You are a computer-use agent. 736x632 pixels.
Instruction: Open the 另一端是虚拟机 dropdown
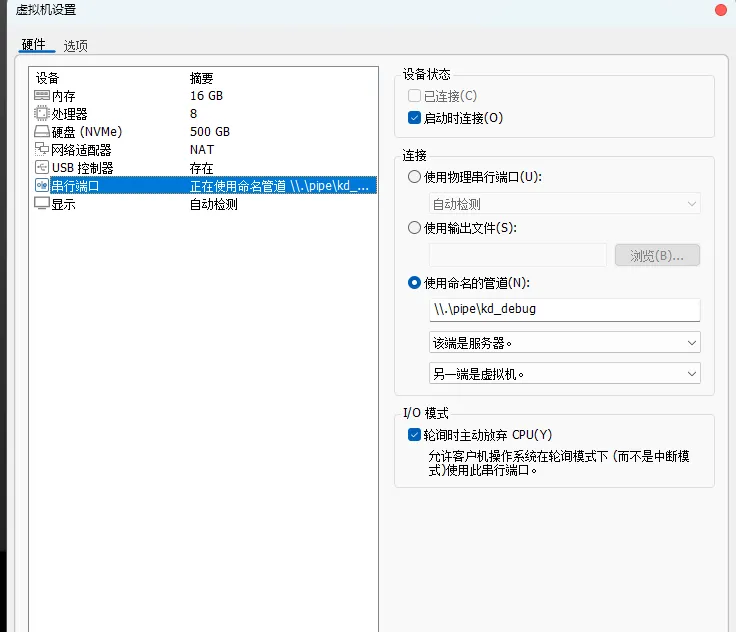click(565, 374)
